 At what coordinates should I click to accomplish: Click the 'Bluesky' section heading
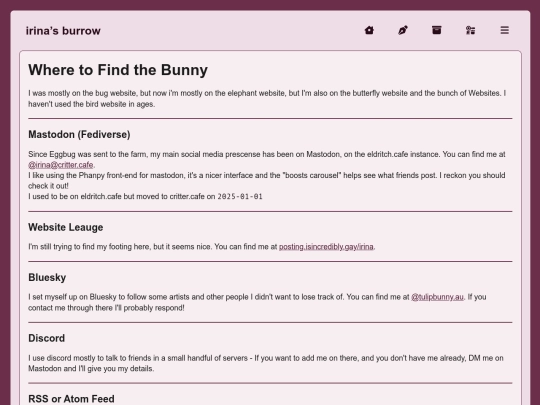[47, 278]
